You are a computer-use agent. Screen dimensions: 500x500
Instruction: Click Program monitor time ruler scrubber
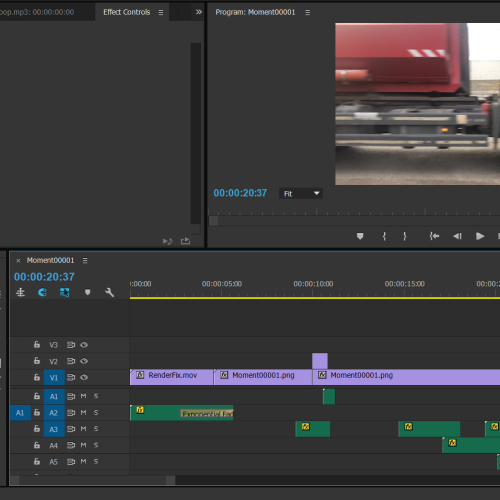click(x=213, y=221)
